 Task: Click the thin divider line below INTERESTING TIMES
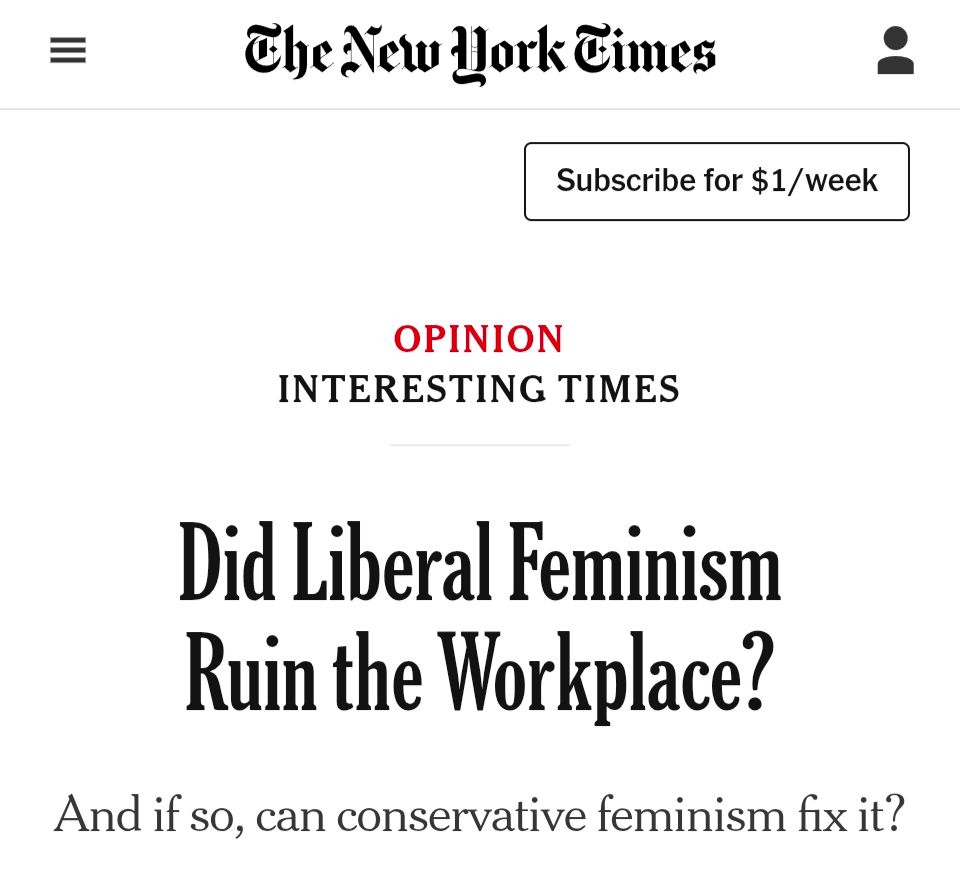[x=479, y=444]
